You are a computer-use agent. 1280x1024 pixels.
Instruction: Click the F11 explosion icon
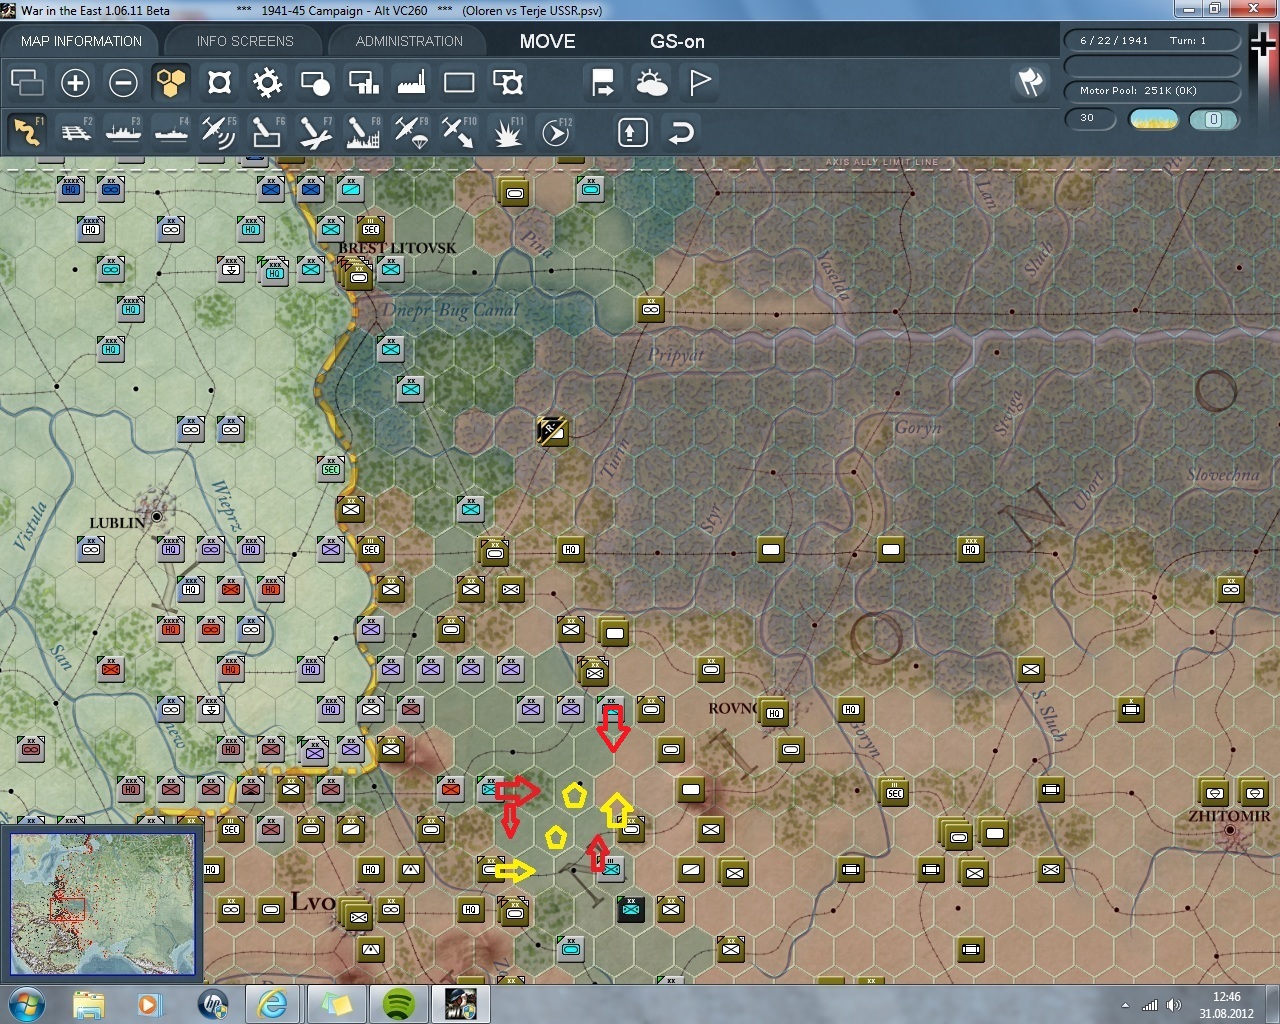(507, 132)
